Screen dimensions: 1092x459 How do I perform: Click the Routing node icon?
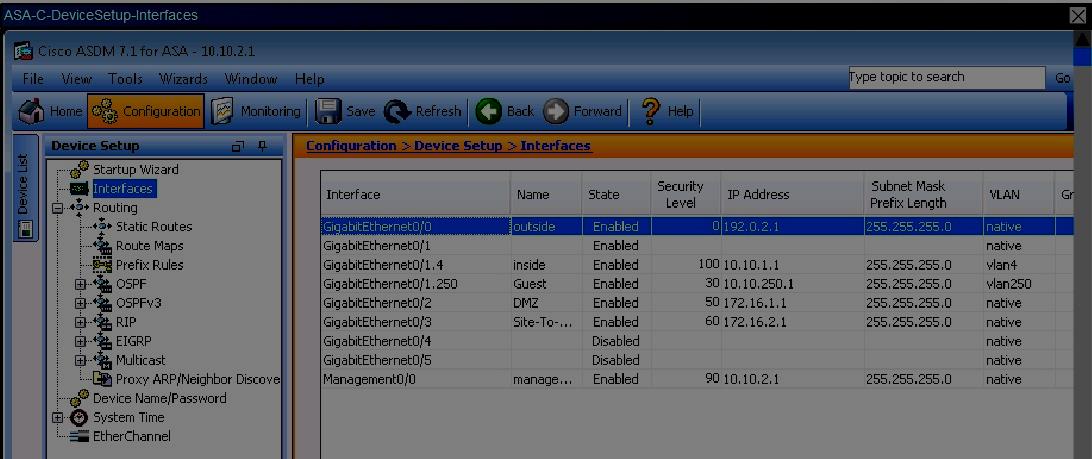[x=79, y=208]
